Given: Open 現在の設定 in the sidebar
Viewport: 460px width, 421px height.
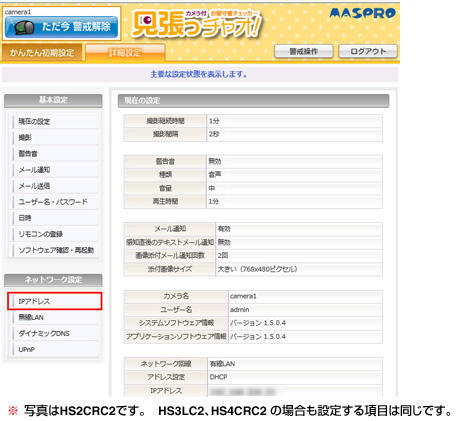Looking at the screenshot, I should (54, 122).
